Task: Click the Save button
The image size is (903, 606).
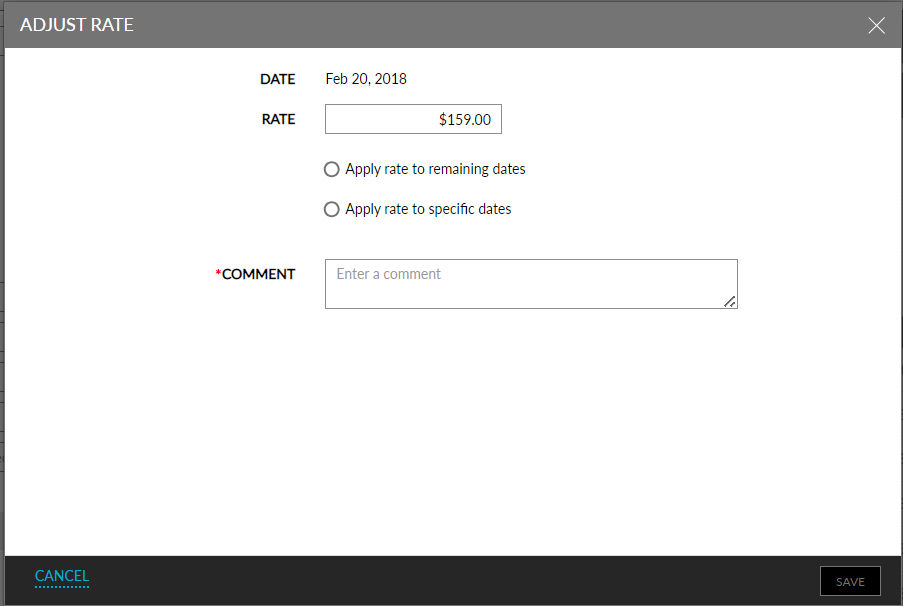Action: (850, 581)
